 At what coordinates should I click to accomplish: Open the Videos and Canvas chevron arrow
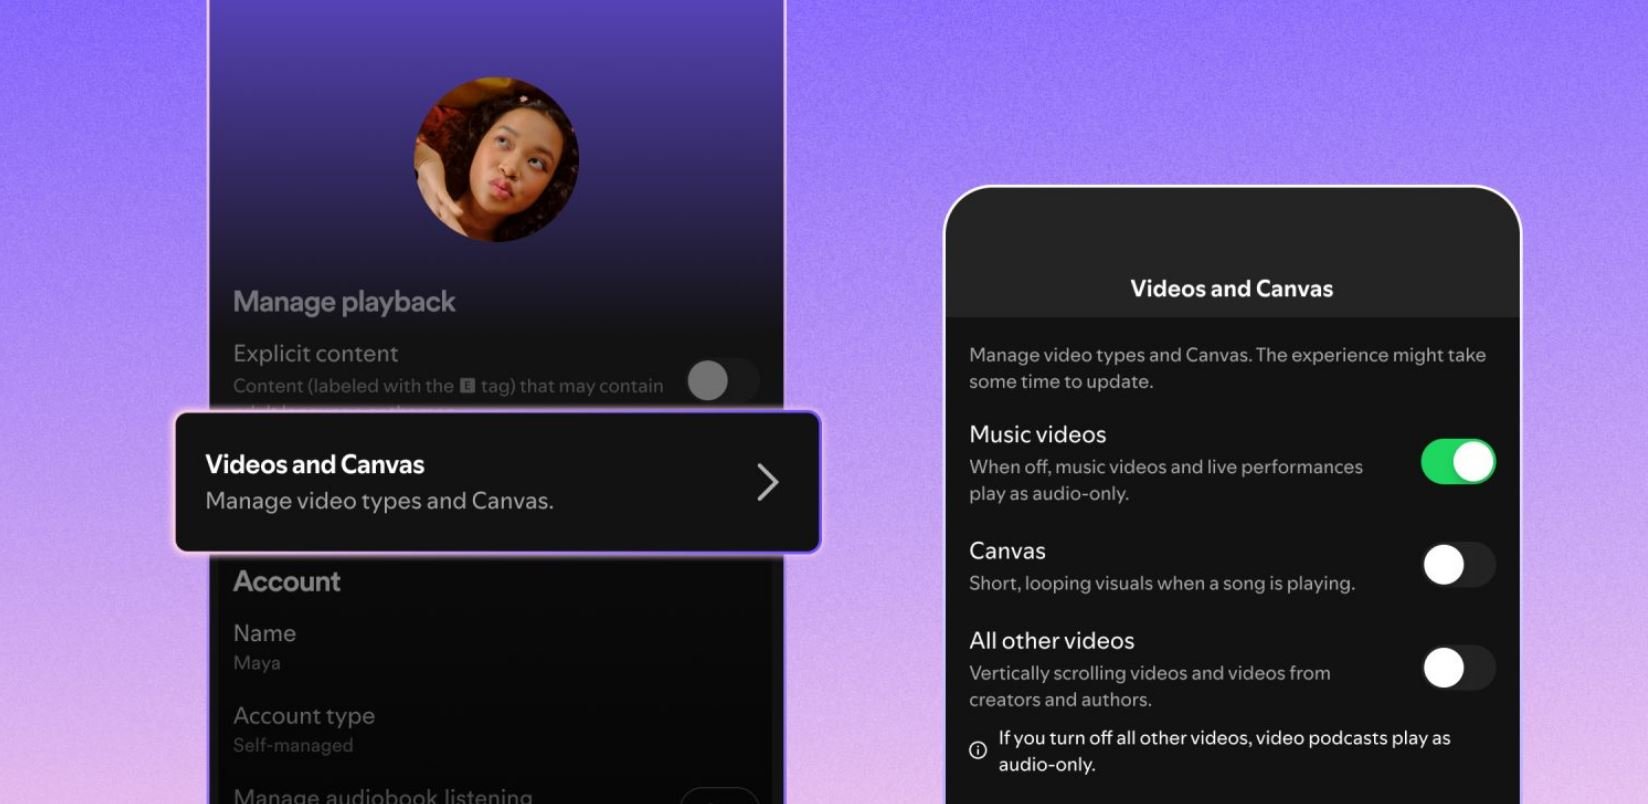click(x=767, y=482)
